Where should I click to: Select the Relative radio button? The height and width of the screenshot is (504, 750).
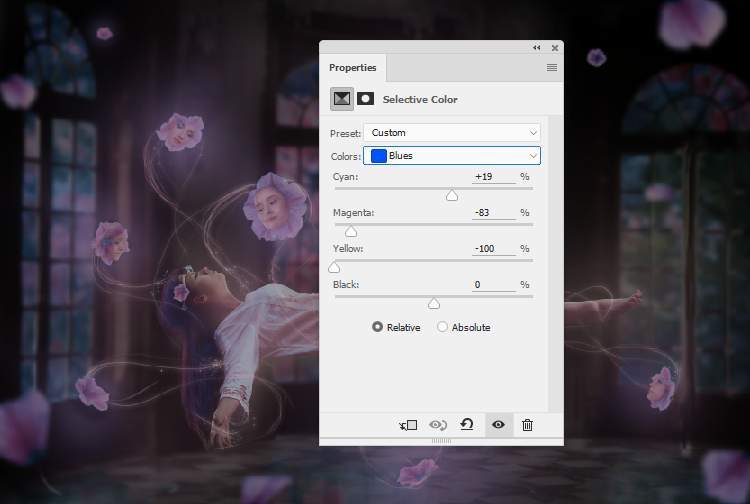(377, 327)
